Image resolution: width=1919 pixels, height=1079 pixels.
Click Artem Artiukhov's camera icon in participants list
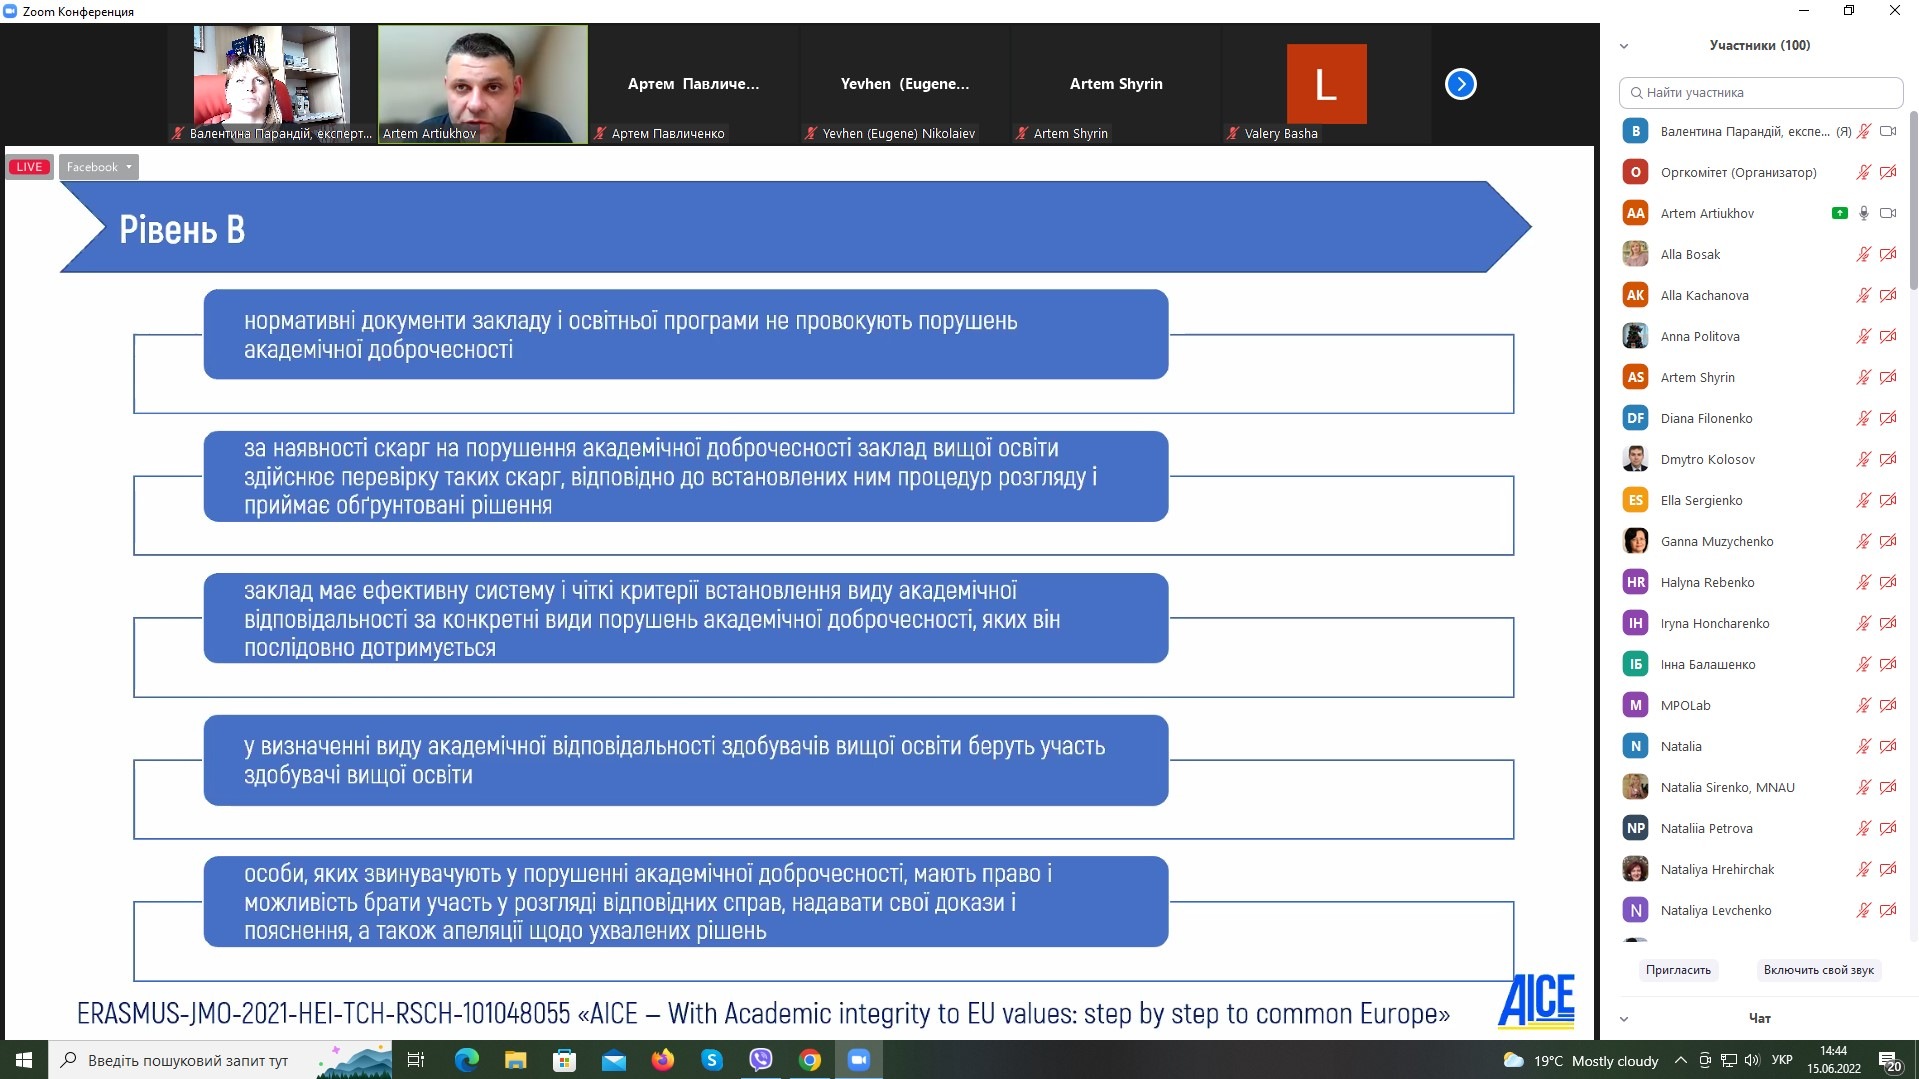click(x=1888, y=213)
